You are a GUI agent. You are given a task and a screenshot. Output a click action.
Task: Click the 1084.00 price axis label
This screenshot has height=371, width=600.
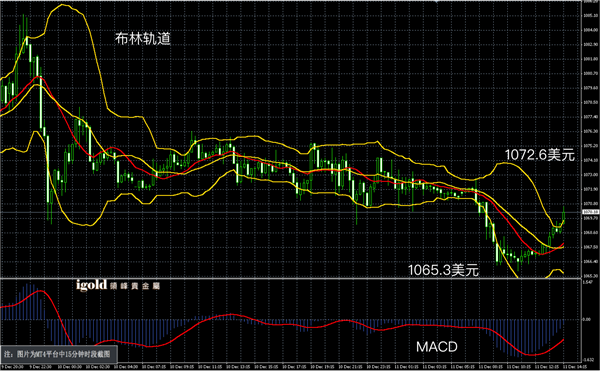pyautogui.click(x=590, y=30)
